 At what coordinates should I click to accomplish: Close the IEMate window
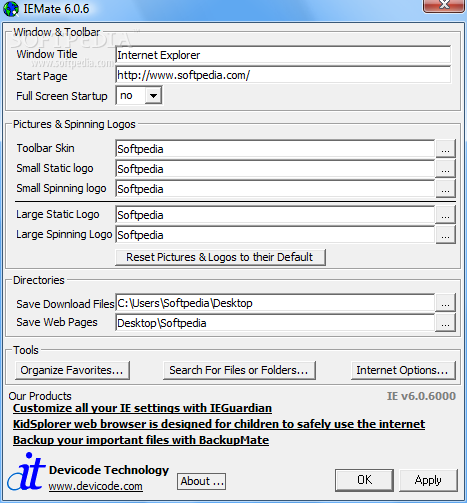444,6
